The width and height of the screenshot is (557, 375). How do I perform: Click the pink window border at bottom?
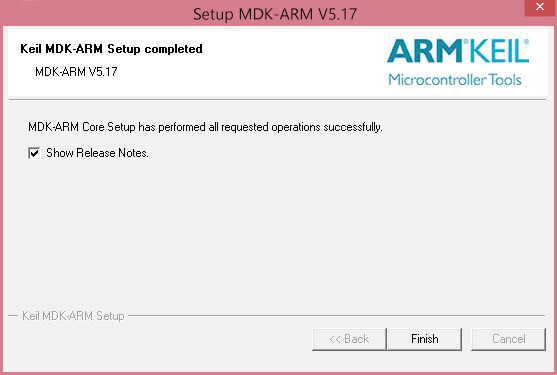(278, 373)
